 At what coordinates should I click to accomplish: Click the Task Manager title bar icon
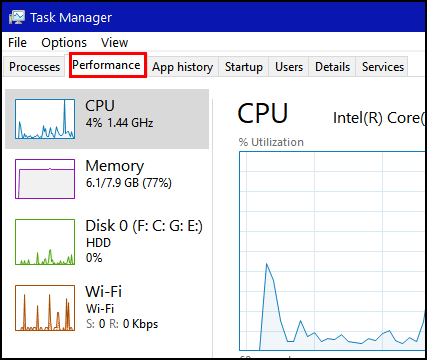tap(17, 17)
